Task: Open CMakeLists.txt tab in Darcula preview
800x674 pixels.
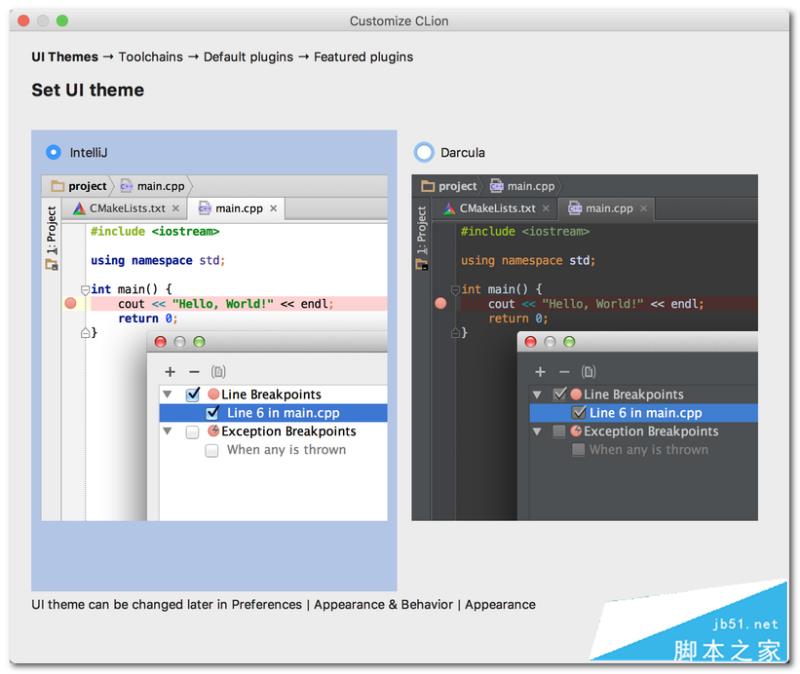Action: [495, 208]
